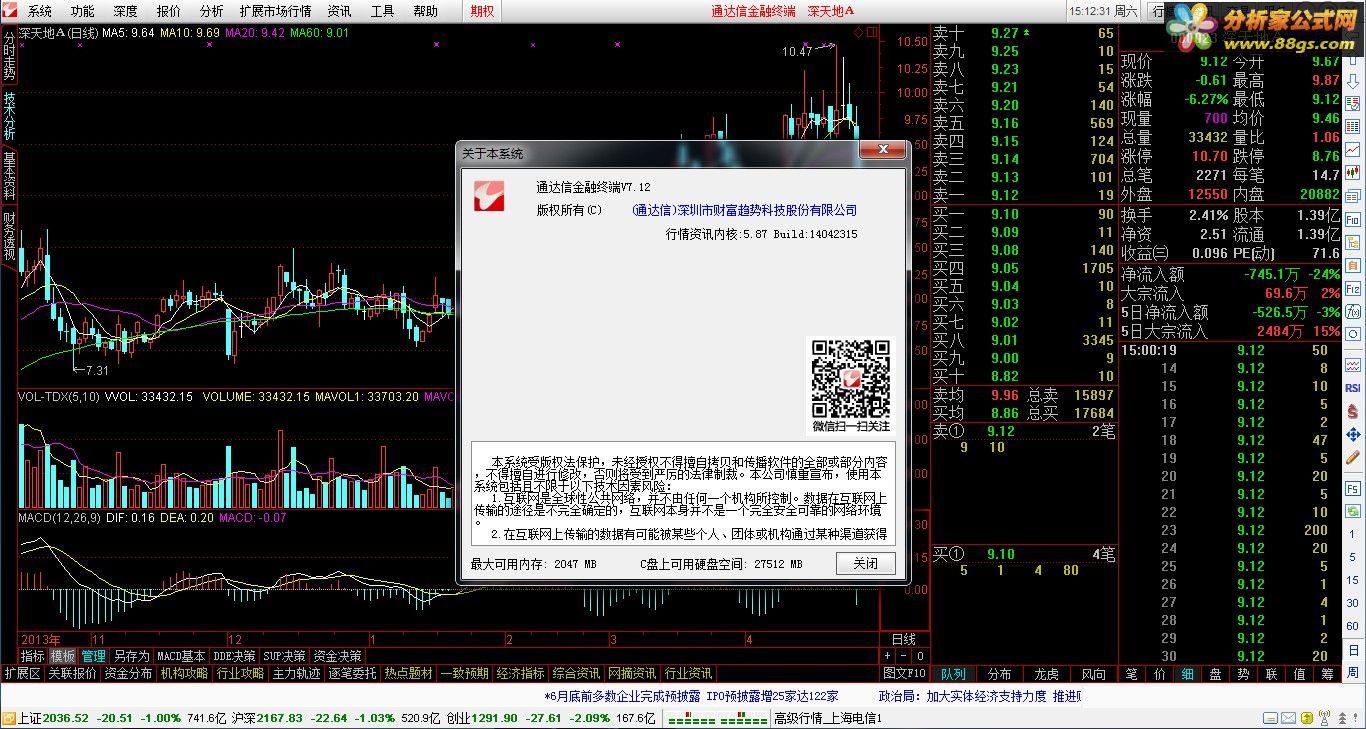Image resolution: width=1366 pixels, height=729 pixels.
Task: Open the 深圳市财富趋势科技股份有限公司 link
Action: [x=744, y=210]
